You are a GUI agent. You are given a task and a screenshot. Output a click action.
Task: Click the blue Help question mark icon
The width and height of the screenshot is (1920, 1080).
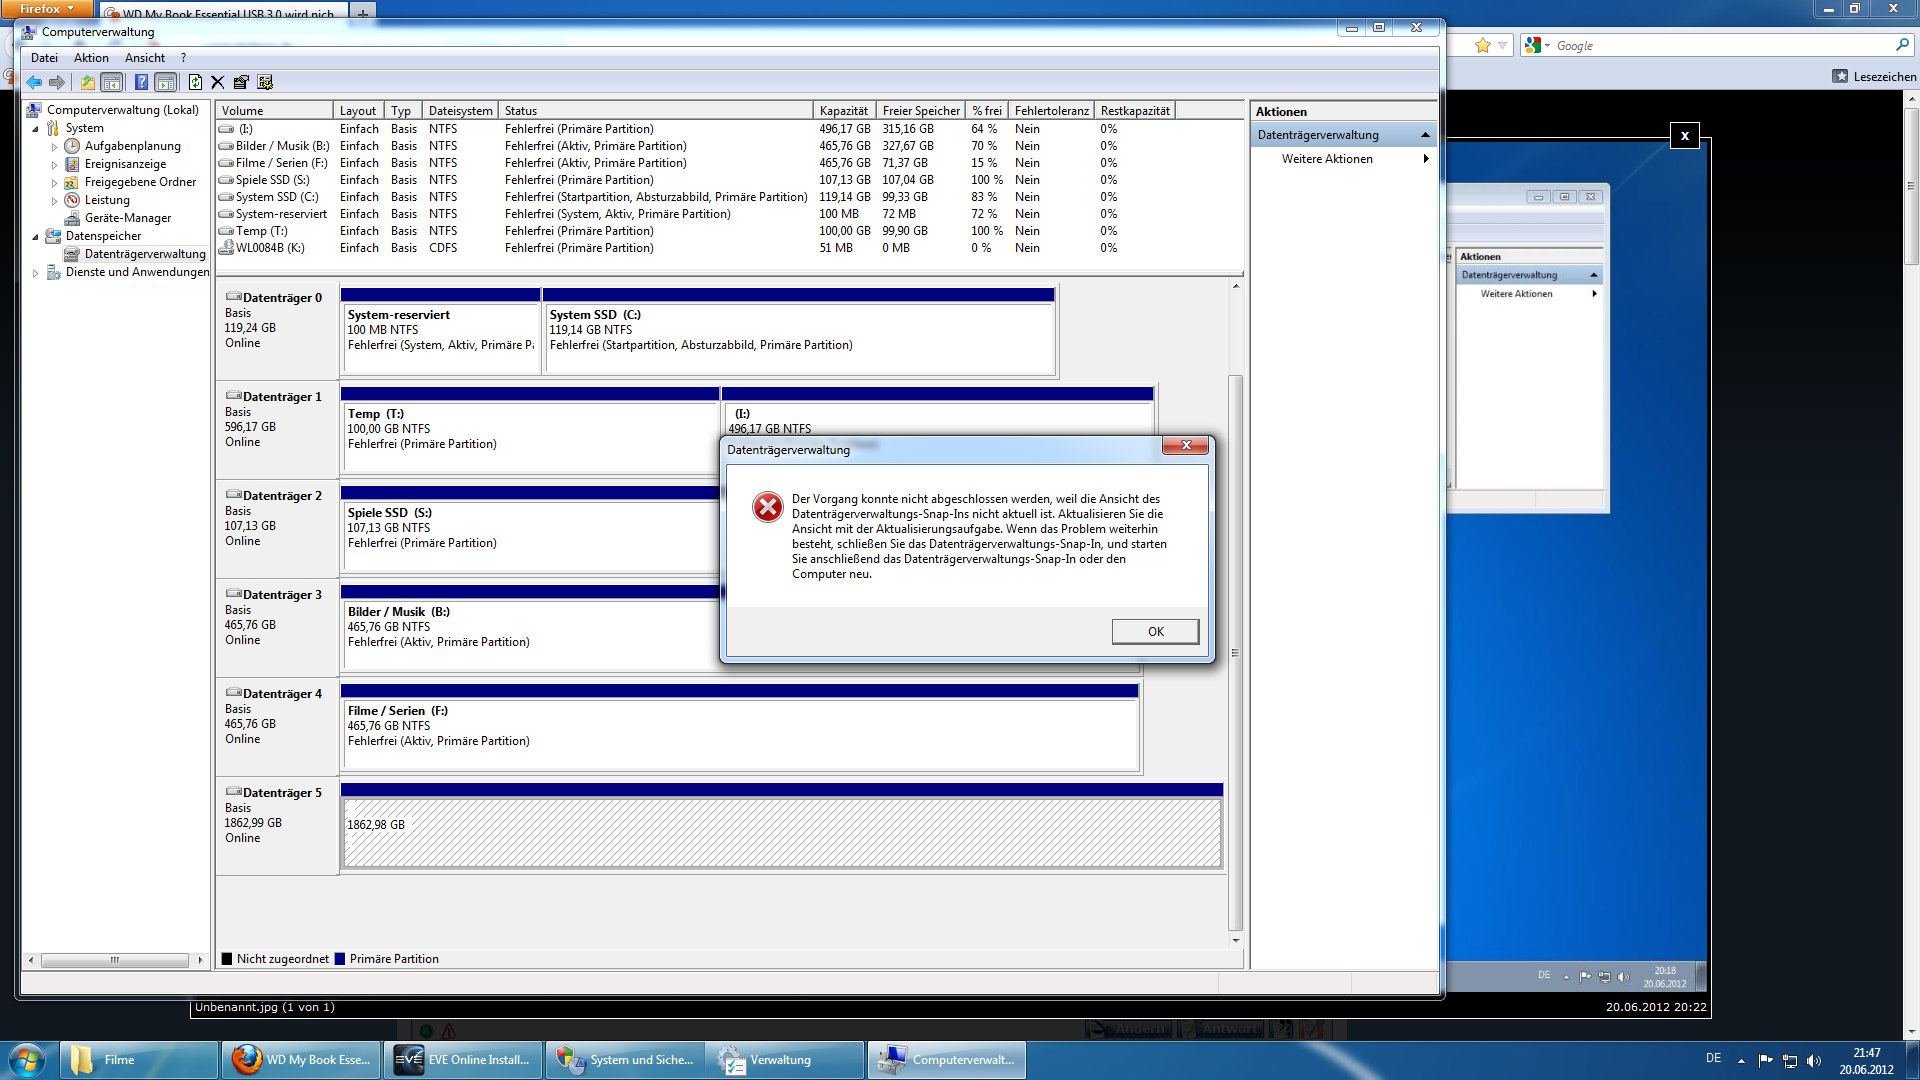tap(141, 83)
